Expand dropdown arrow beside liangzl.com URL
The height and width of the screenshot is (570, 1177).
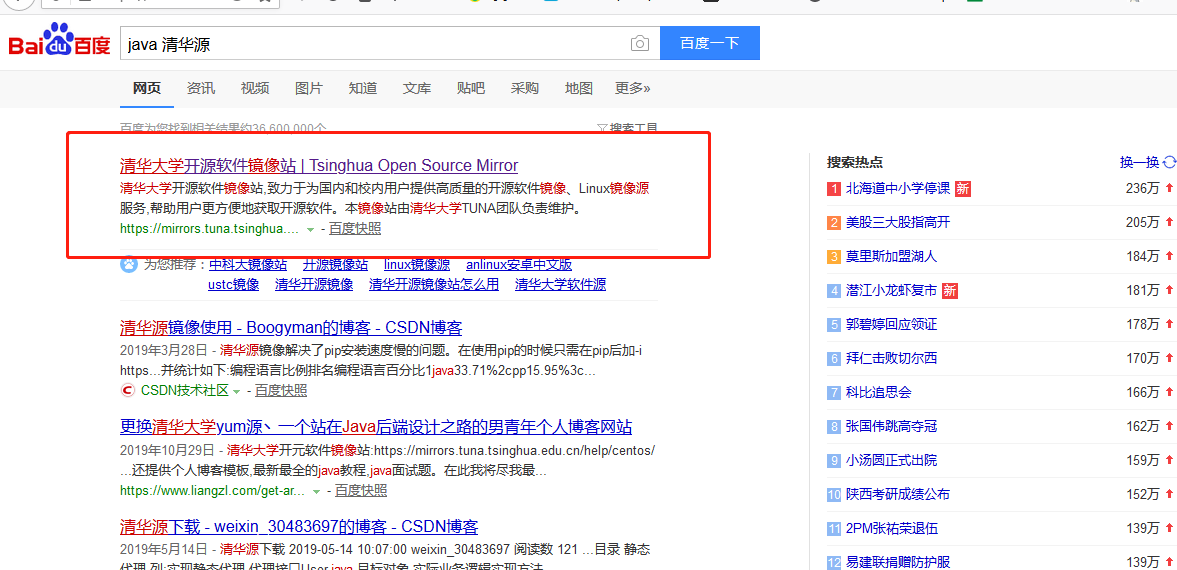[x=316, y=491]
